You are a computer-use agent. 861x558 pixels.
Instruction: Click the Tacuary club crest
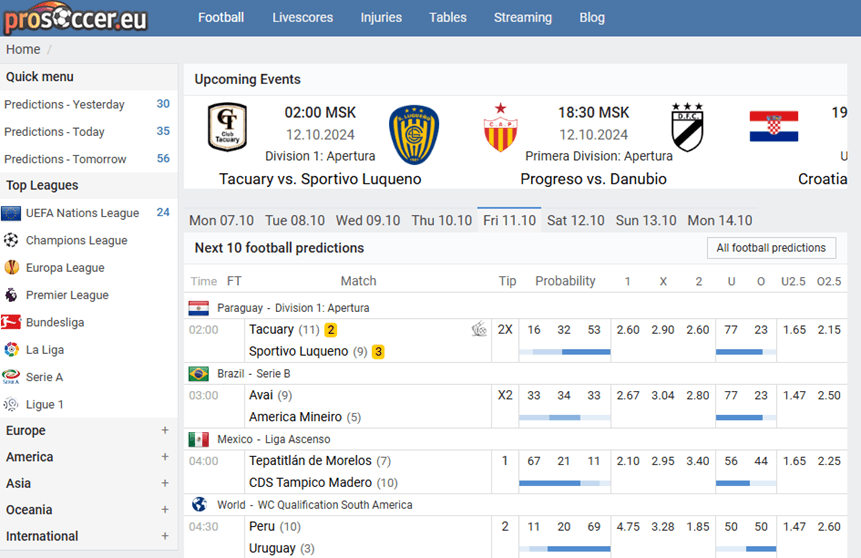pos(227,127)
